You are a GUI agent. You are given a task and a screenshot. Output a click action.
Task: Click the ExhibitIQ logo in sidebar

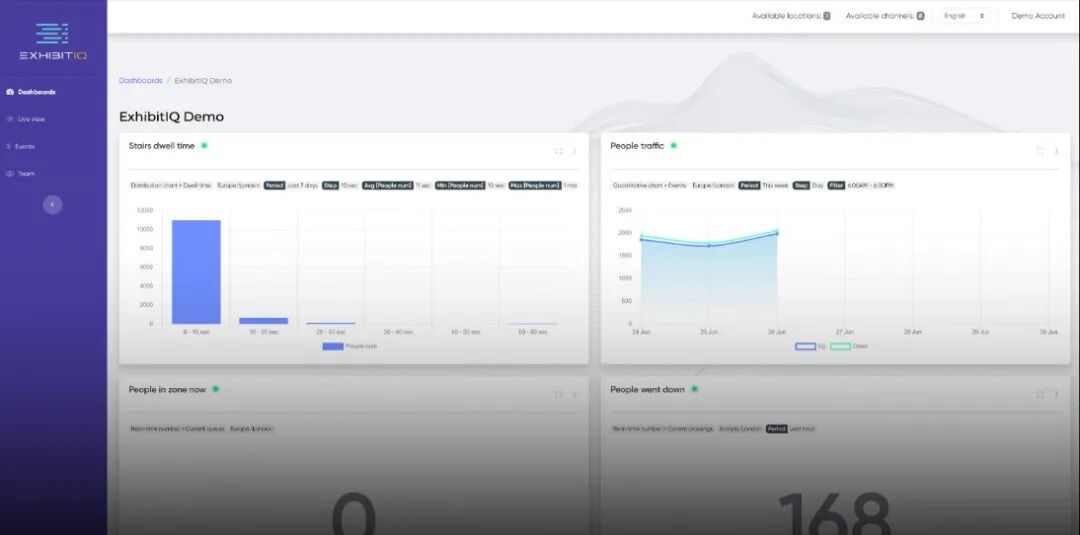coord(53,41)
